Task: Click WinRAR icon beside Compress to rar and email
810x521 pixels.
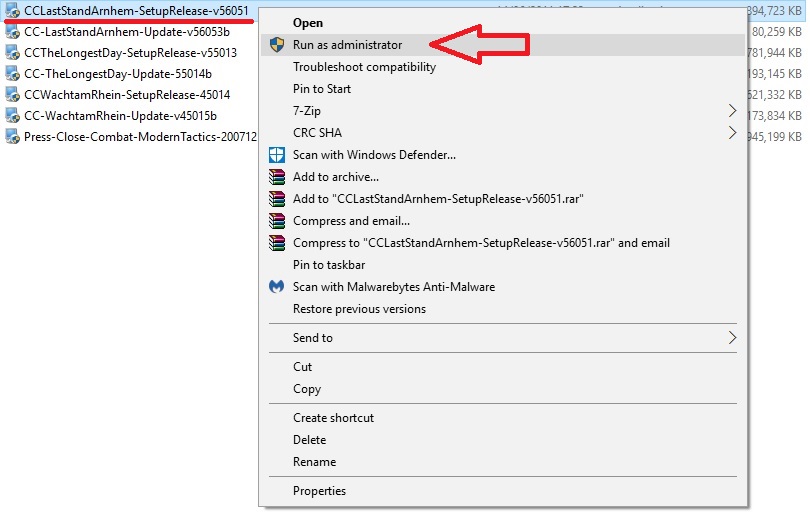Action: 277,243
